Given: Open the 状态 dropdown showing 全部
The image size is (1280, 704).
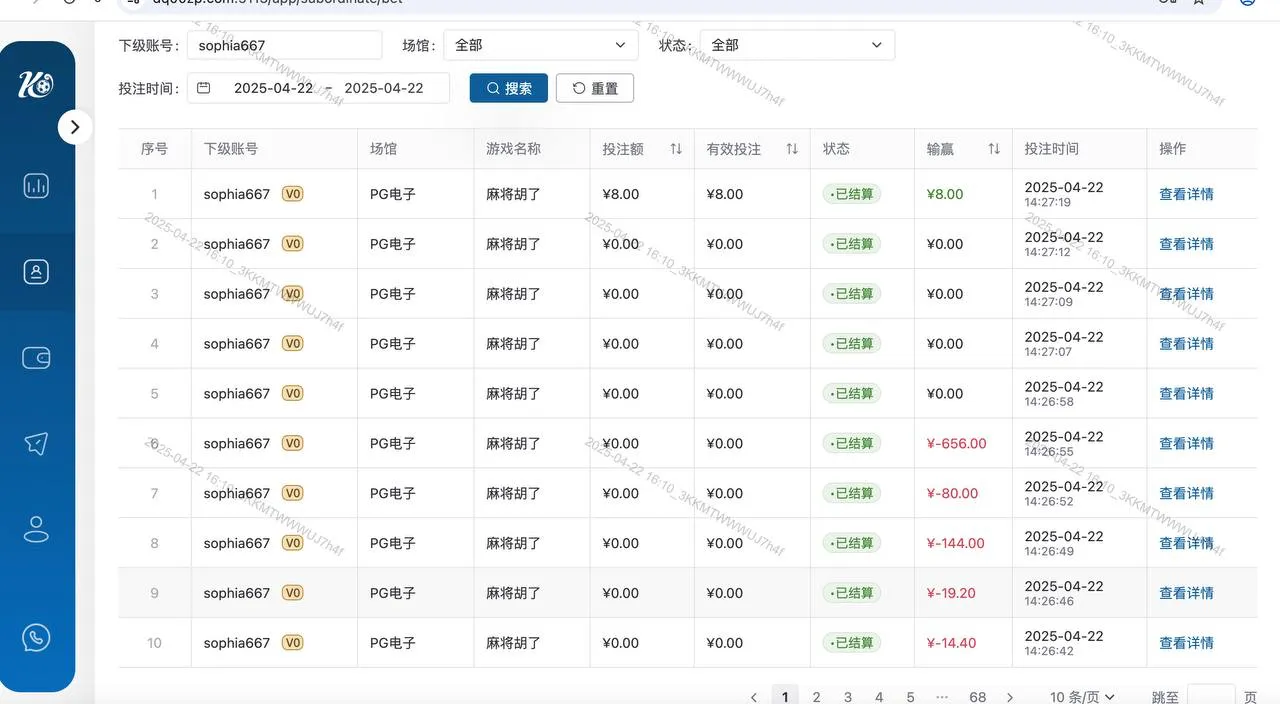Looking at the screenshot, I should (x=797, y=44).
